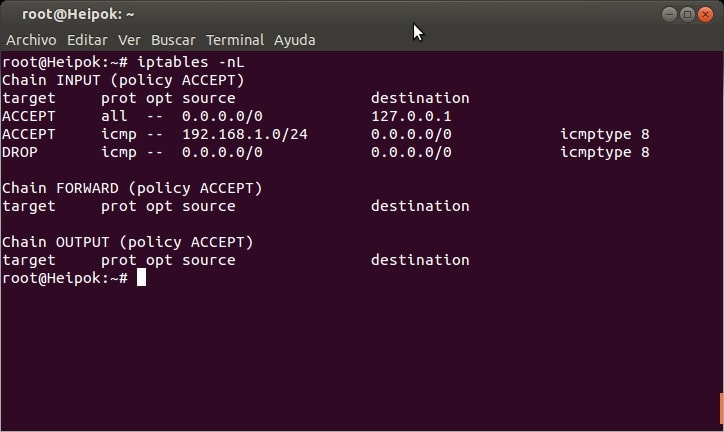The height and width of the screenshot is (432, 724).
Task: Click the destination header under Chain INPUT
Action: [x=420, y=98]
